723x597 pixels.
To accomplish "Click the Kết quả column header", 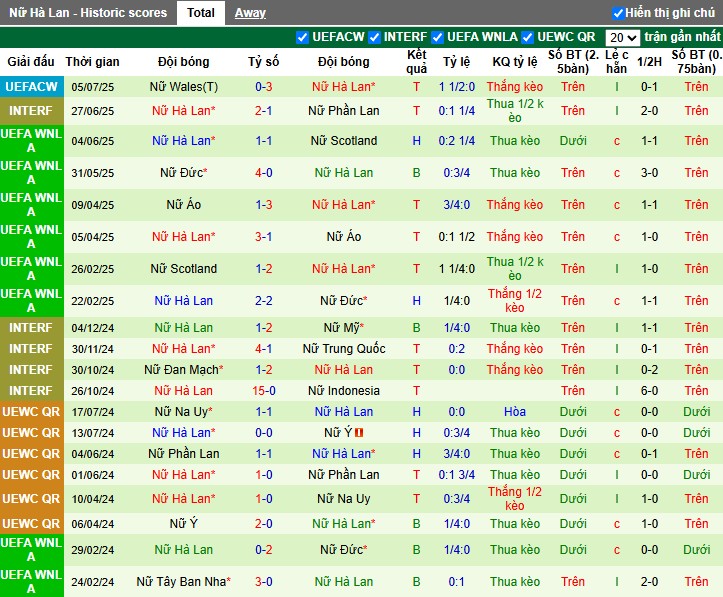I will coord(416,61).
